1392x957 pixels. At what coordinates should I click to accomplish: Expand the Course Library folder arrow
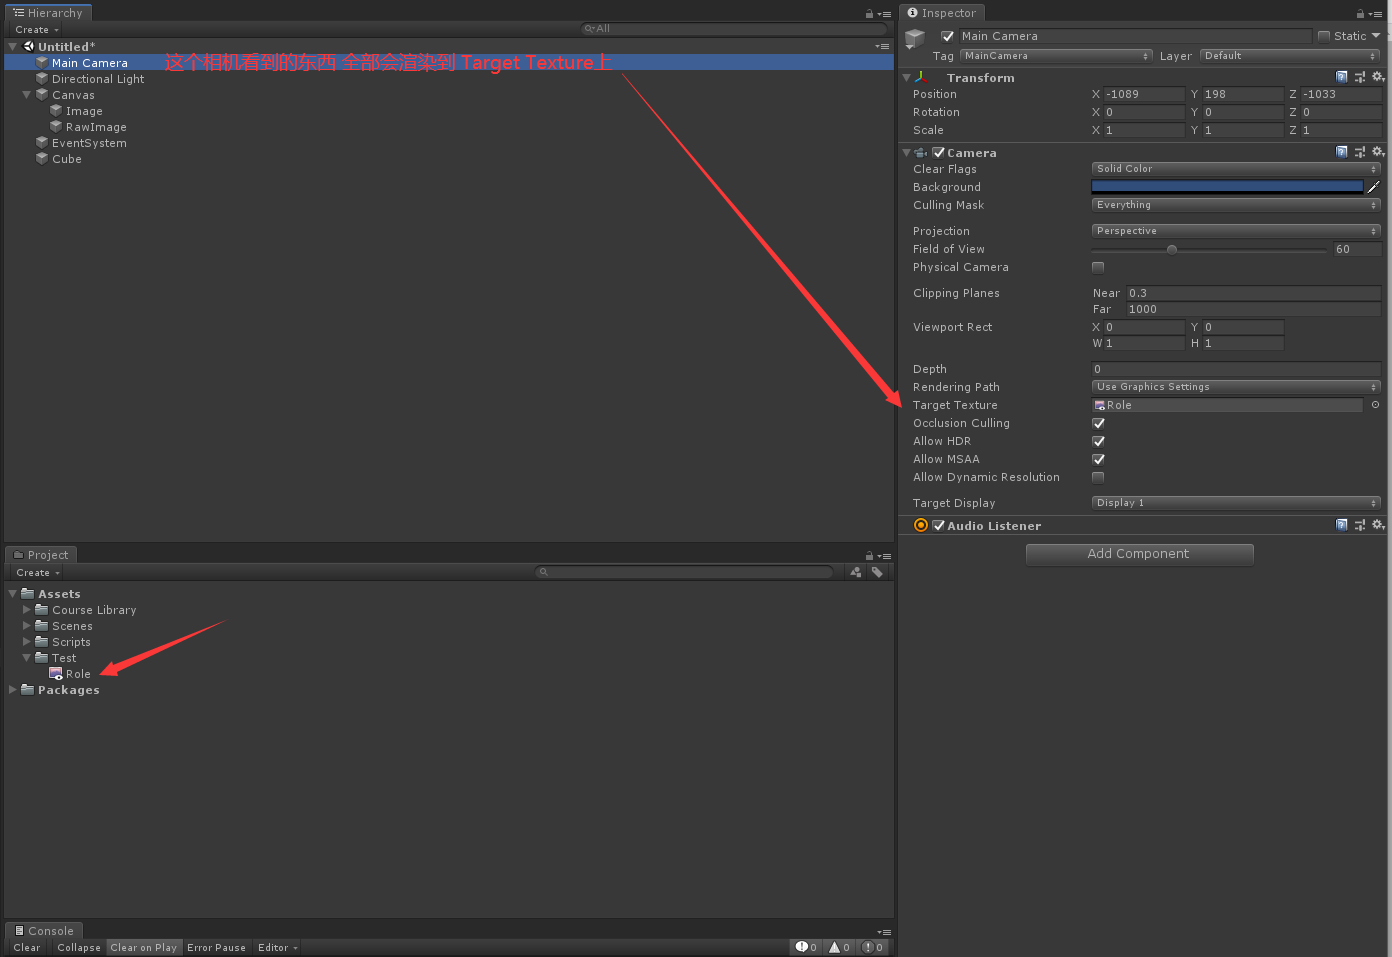click(x=27, y=610)
